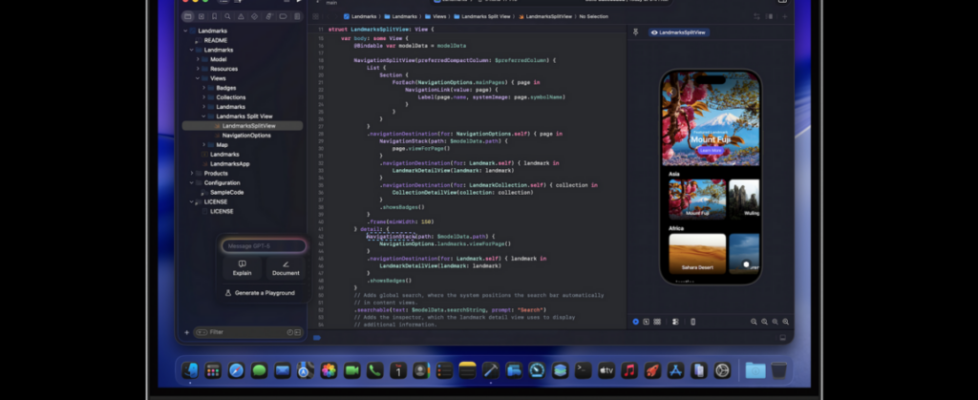Click the add button beside navigator Filter
The width and height of the screenshot is (978, 400).
[187, 332]
